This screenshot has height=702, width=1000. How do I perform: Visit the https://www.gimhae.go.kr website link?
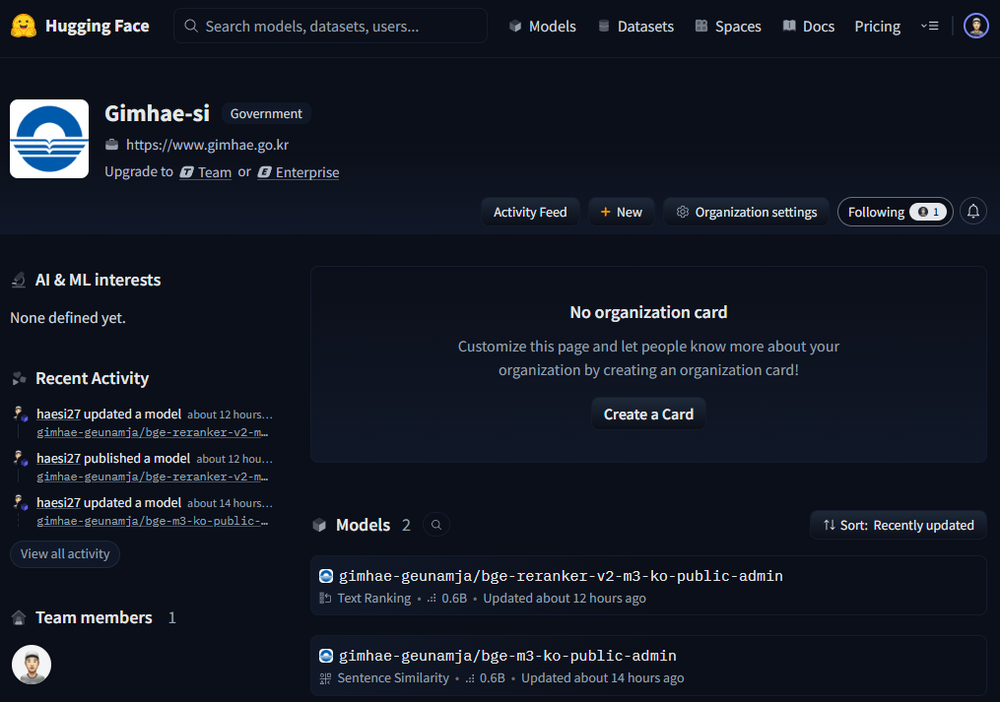coord(207,145)
